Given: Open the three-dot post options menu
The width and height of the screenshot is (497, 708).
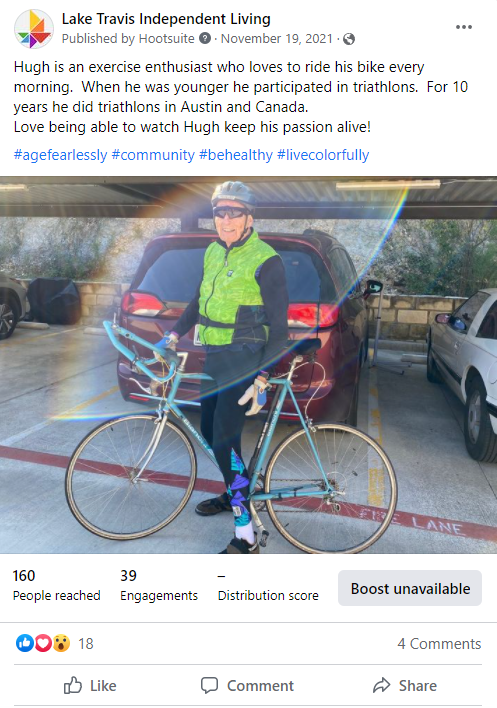Looking at the screenshot, I should (464, 27).
